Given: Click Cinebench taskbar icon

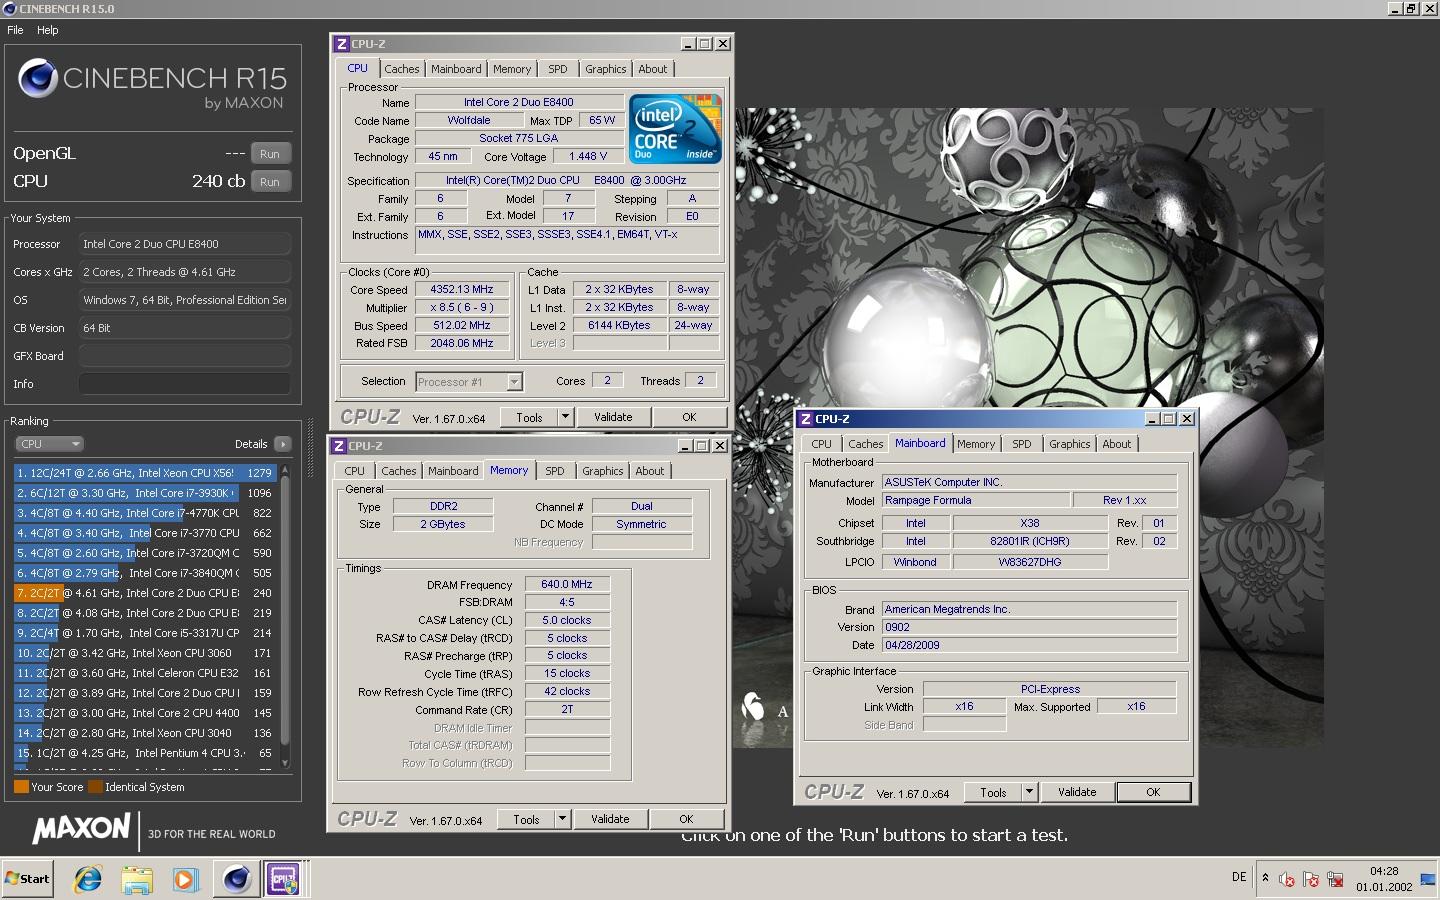Looking at the screenshot, I should tap(237, 879).
